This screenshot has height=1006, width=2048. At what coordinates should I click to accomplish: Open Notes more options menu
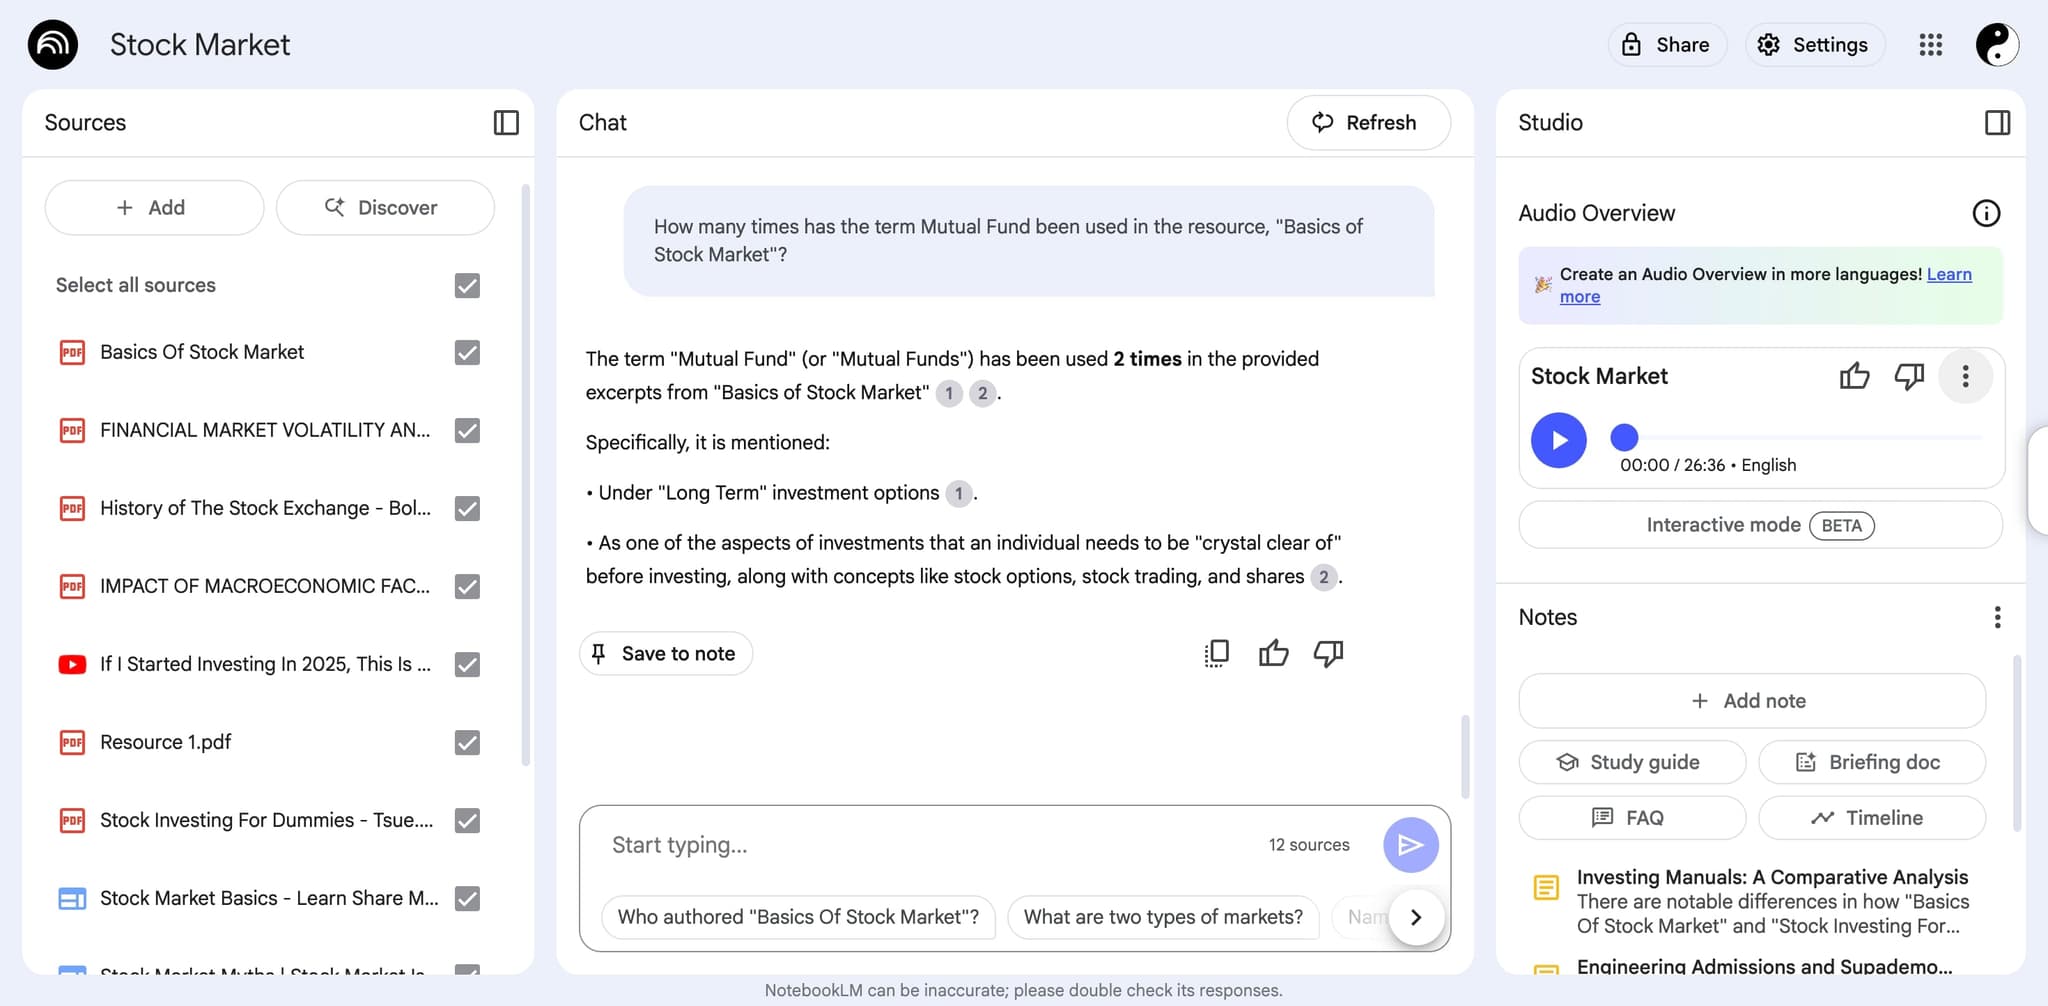(1997, 617)
